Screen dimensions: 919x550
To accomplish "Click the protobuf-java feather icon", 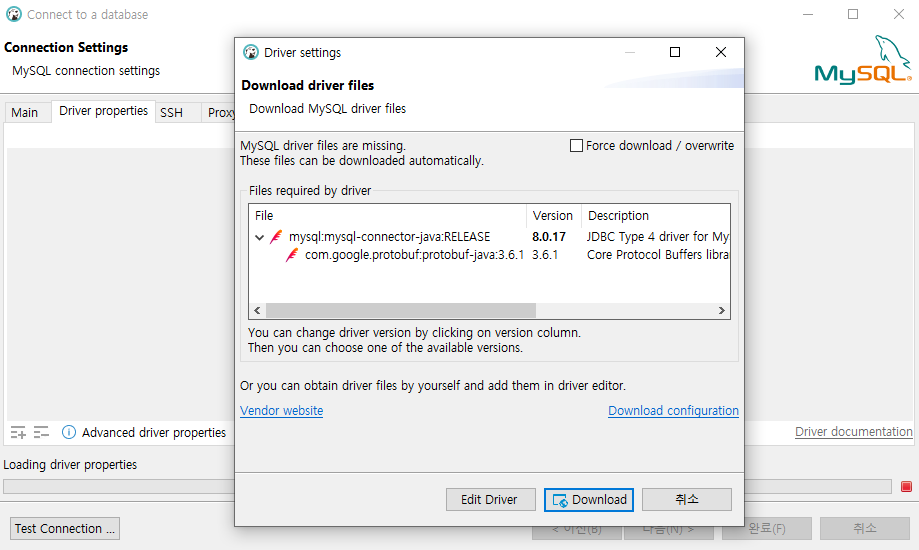I will click(x=292, y=255).
